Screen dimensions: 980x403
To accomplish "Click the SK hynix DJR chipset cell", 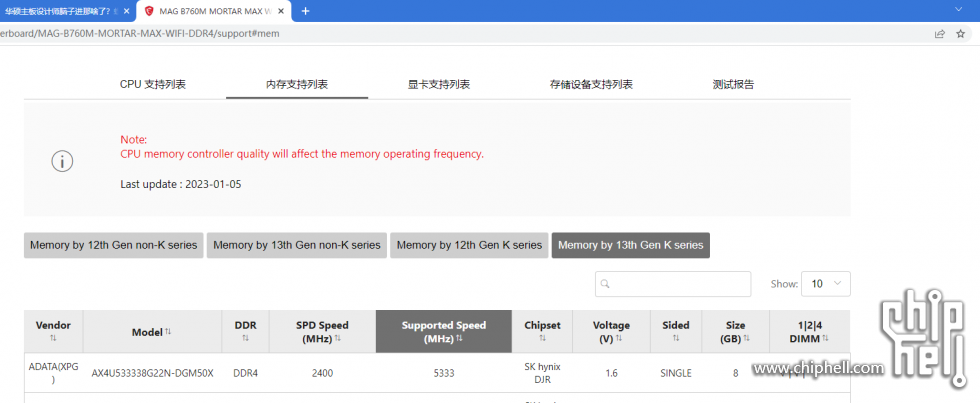I will (542, 373).
